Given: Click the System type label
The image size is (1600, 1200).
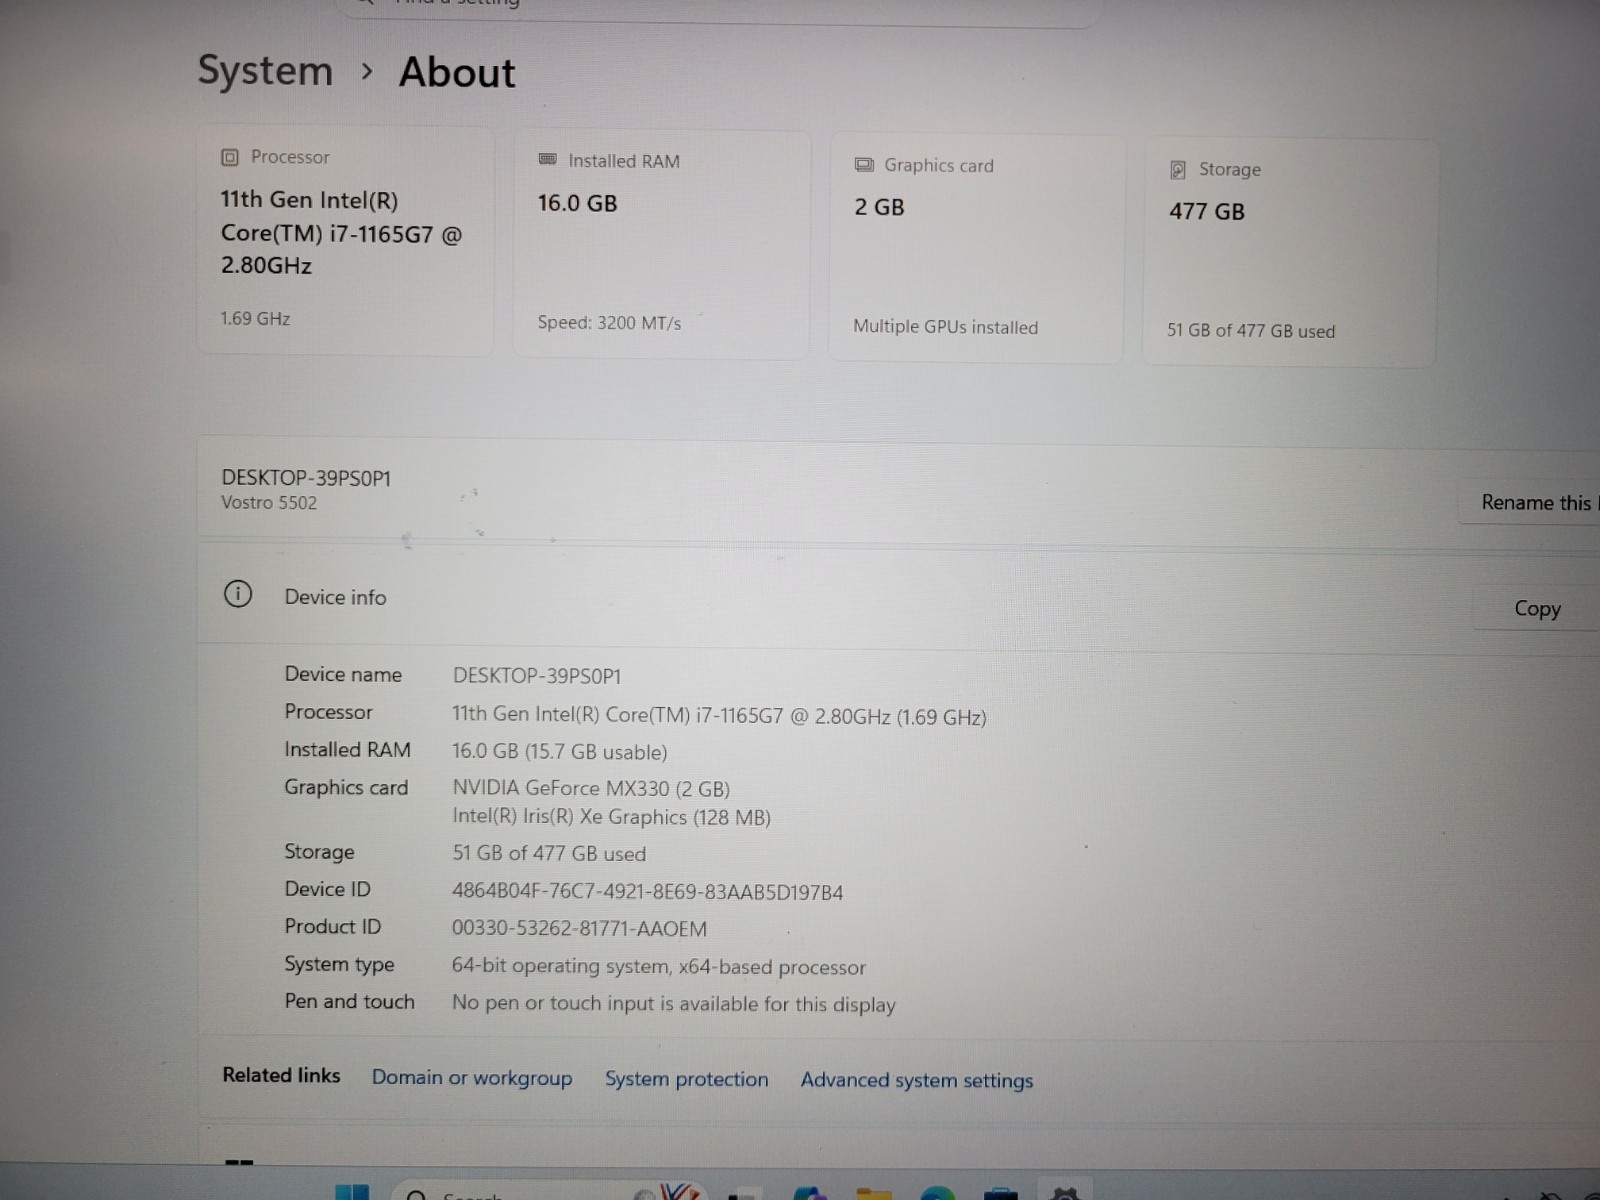Looking at the screenshot, I should click(x=339, y=965).
